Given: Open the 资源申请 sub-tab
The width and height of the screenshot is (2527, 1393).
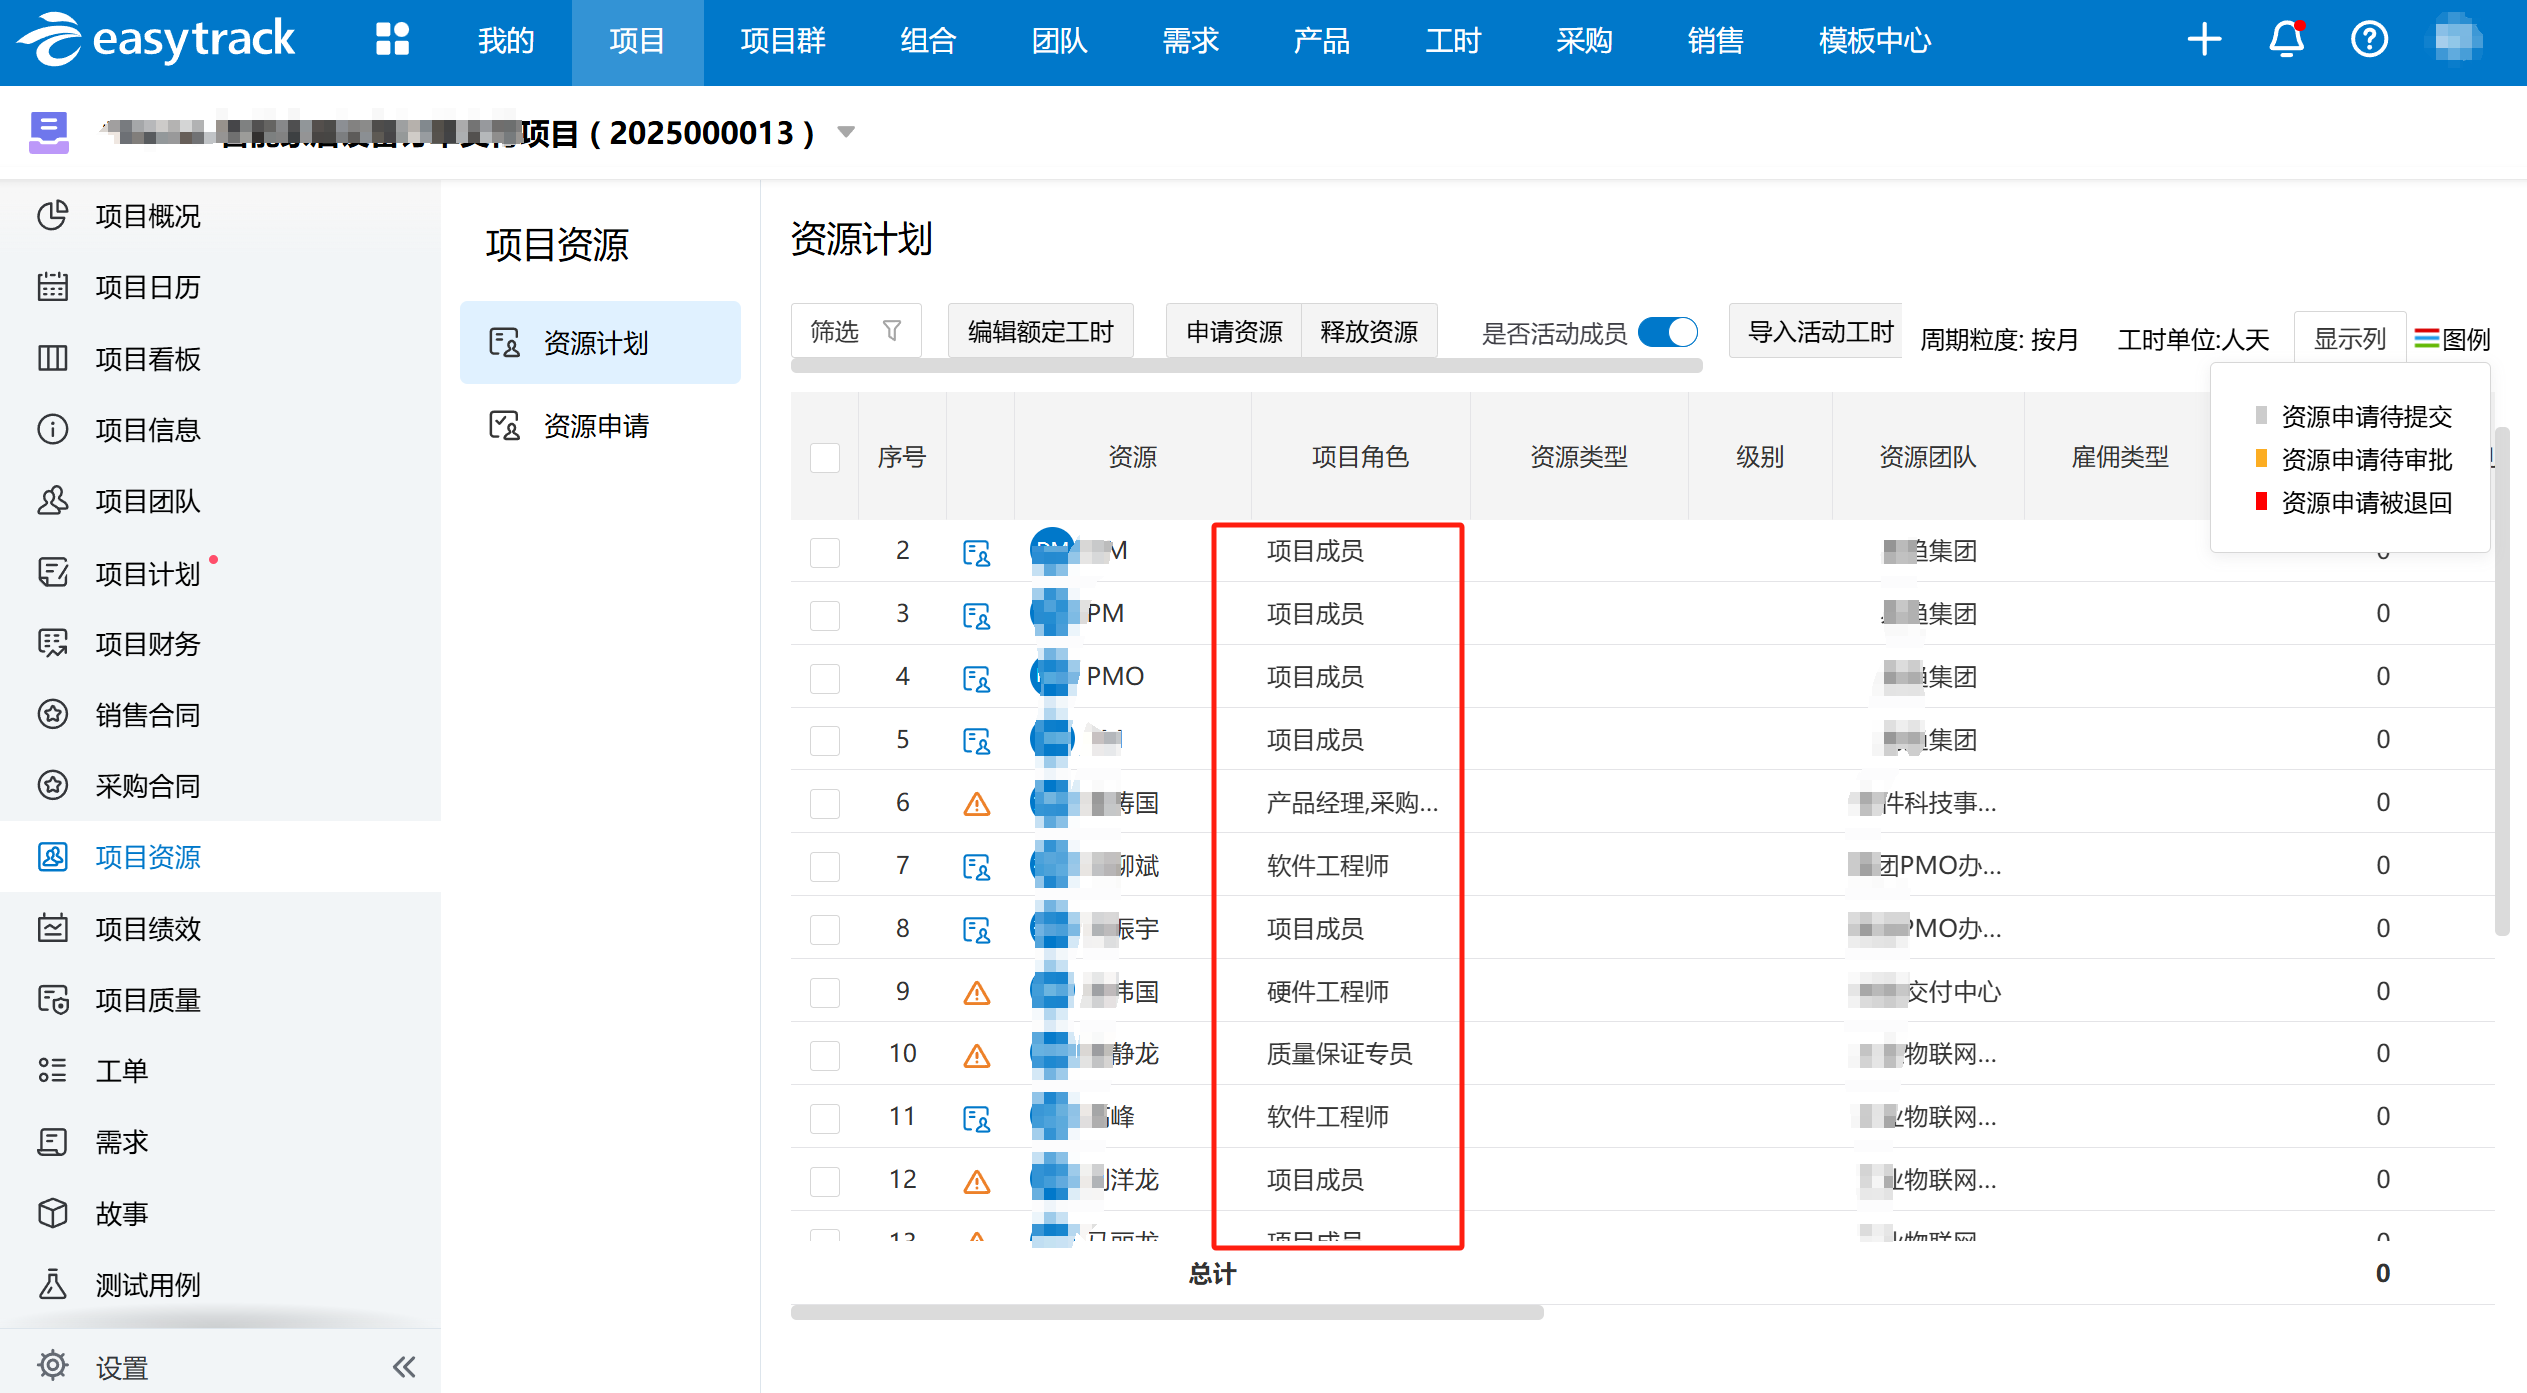Looking at the screenshot, I should [596, 426].
